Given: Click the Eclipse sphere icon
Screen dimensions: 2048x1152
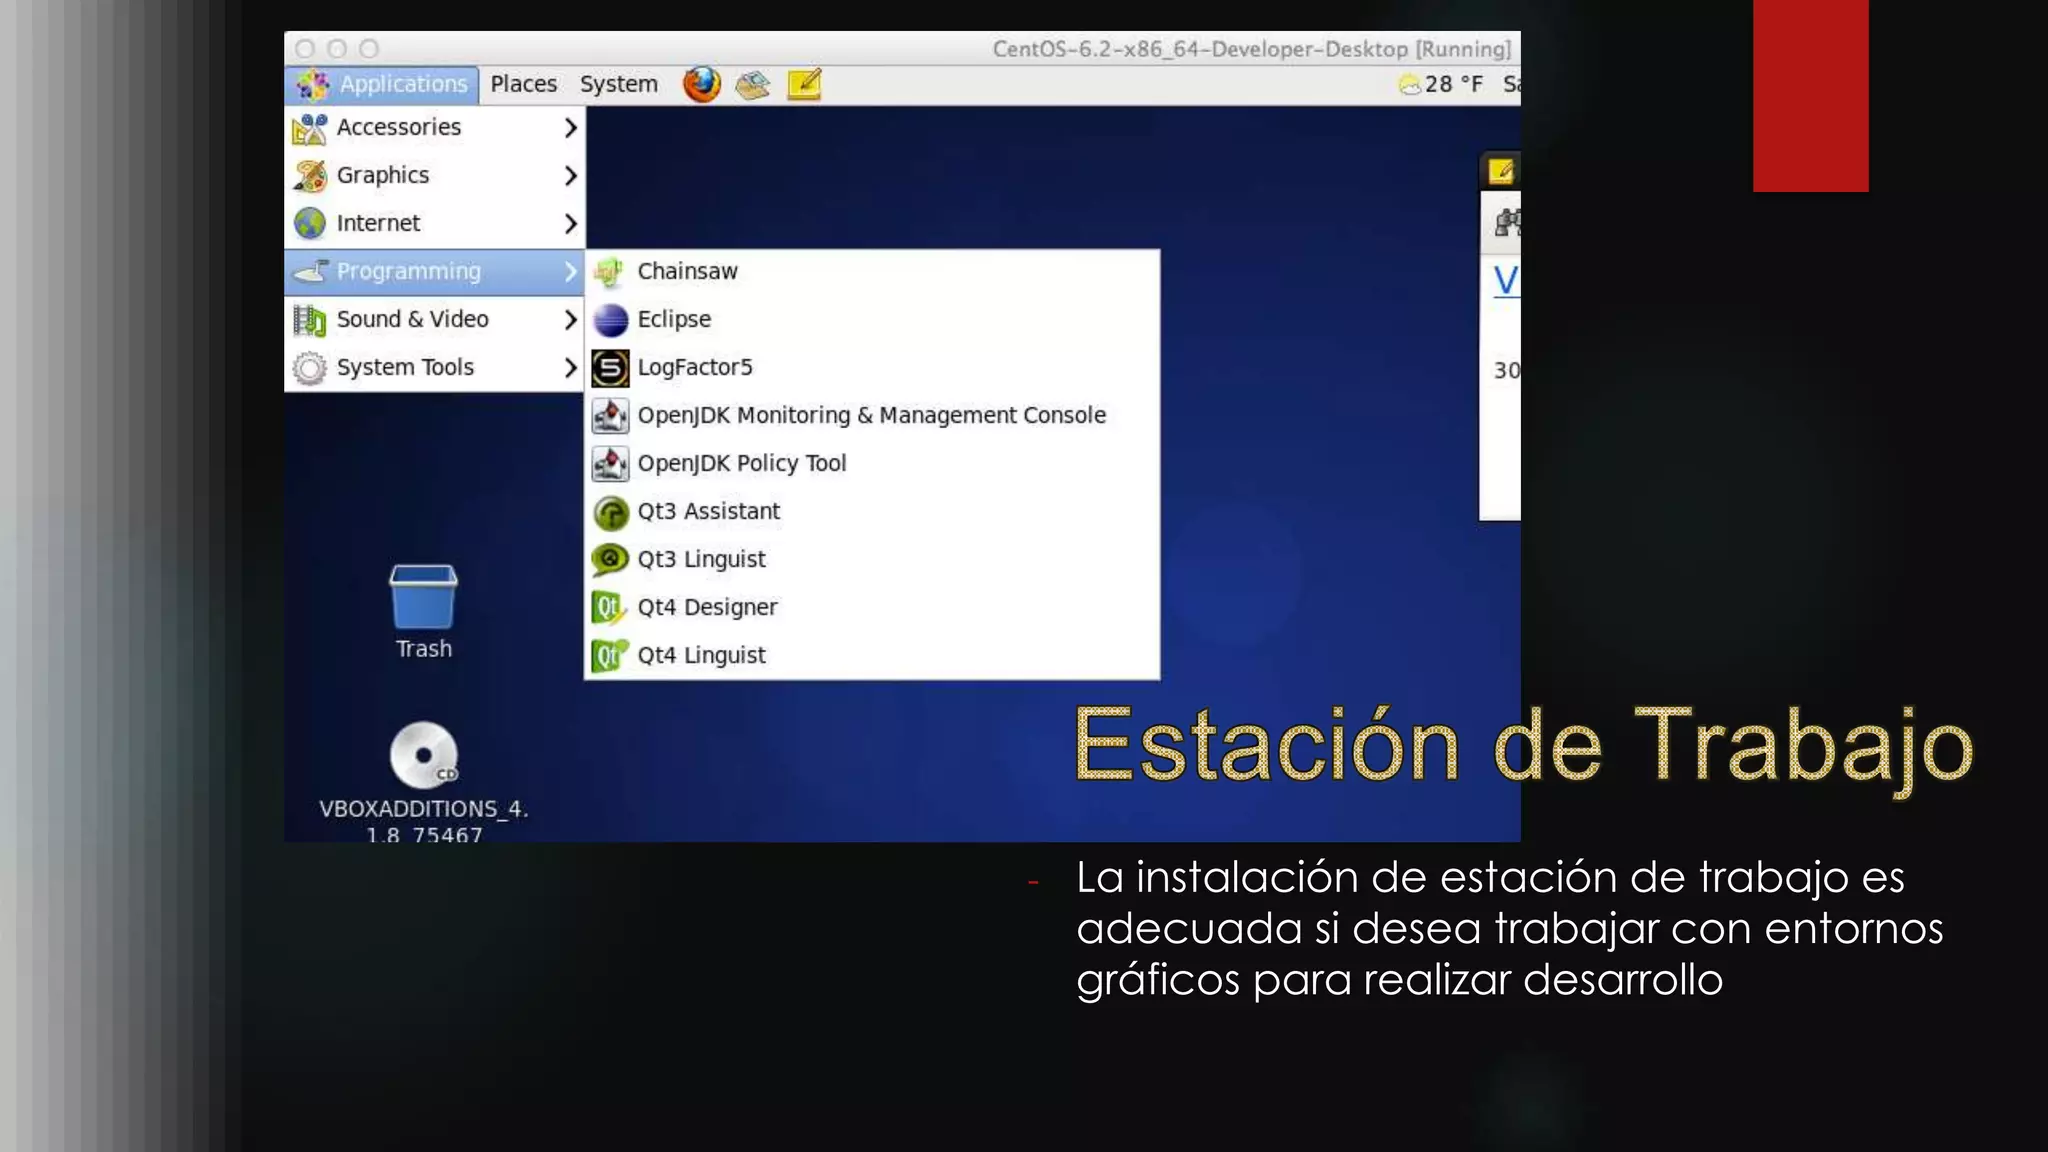Looking at the screenshot, I should [610, 320].
